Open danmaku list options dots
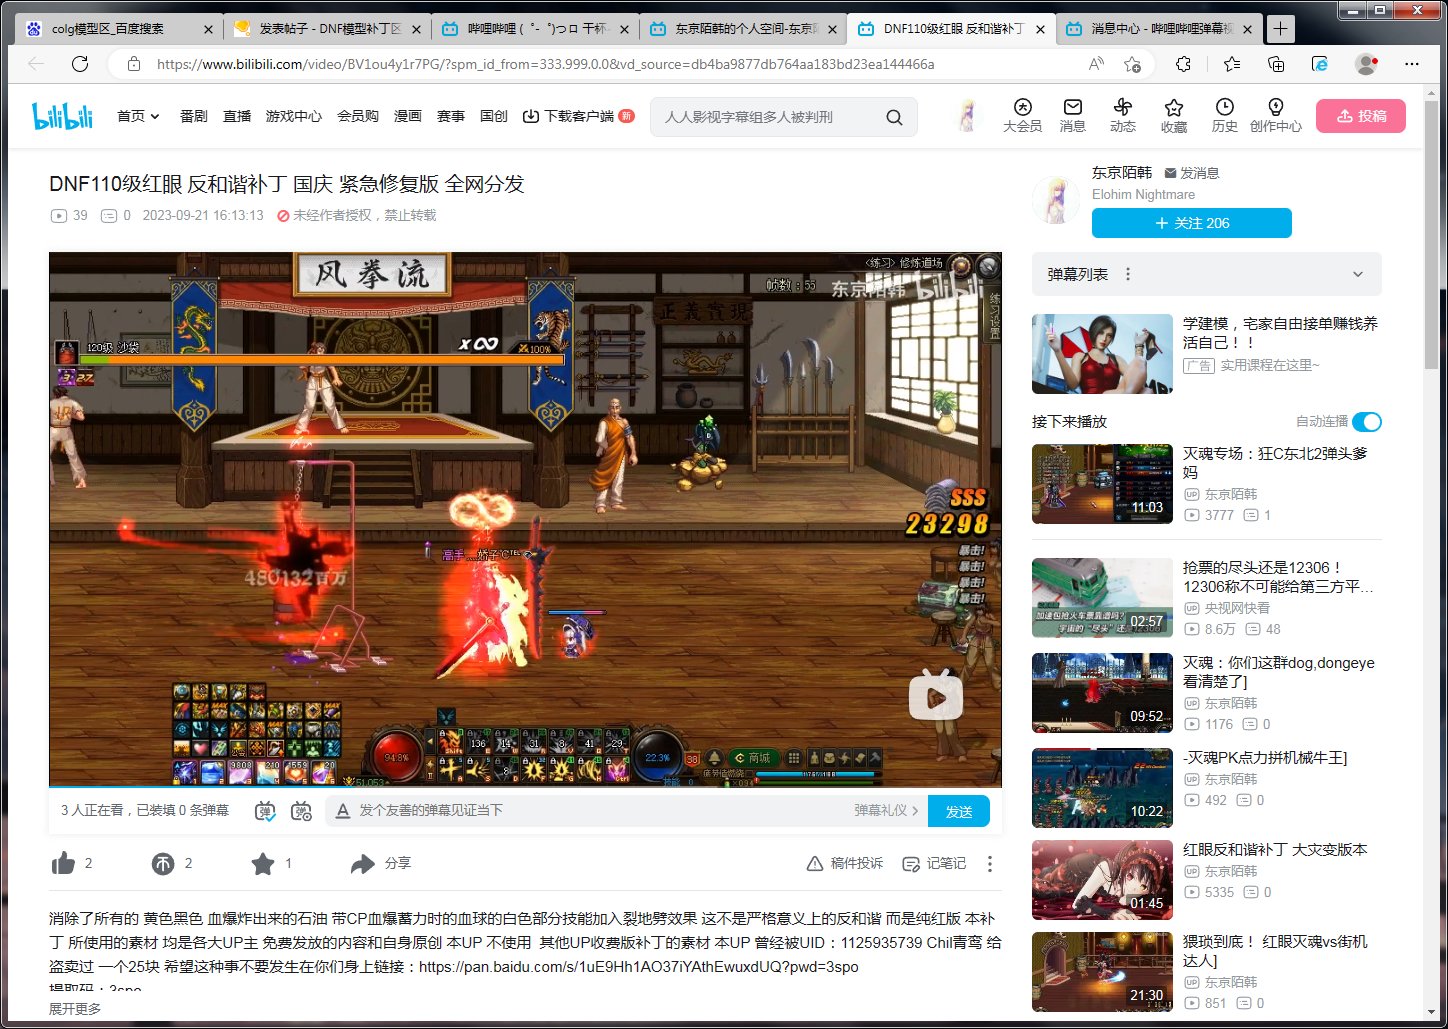The height and width of the screenshot is (1029, 1448). click(x=1128, y=274)
